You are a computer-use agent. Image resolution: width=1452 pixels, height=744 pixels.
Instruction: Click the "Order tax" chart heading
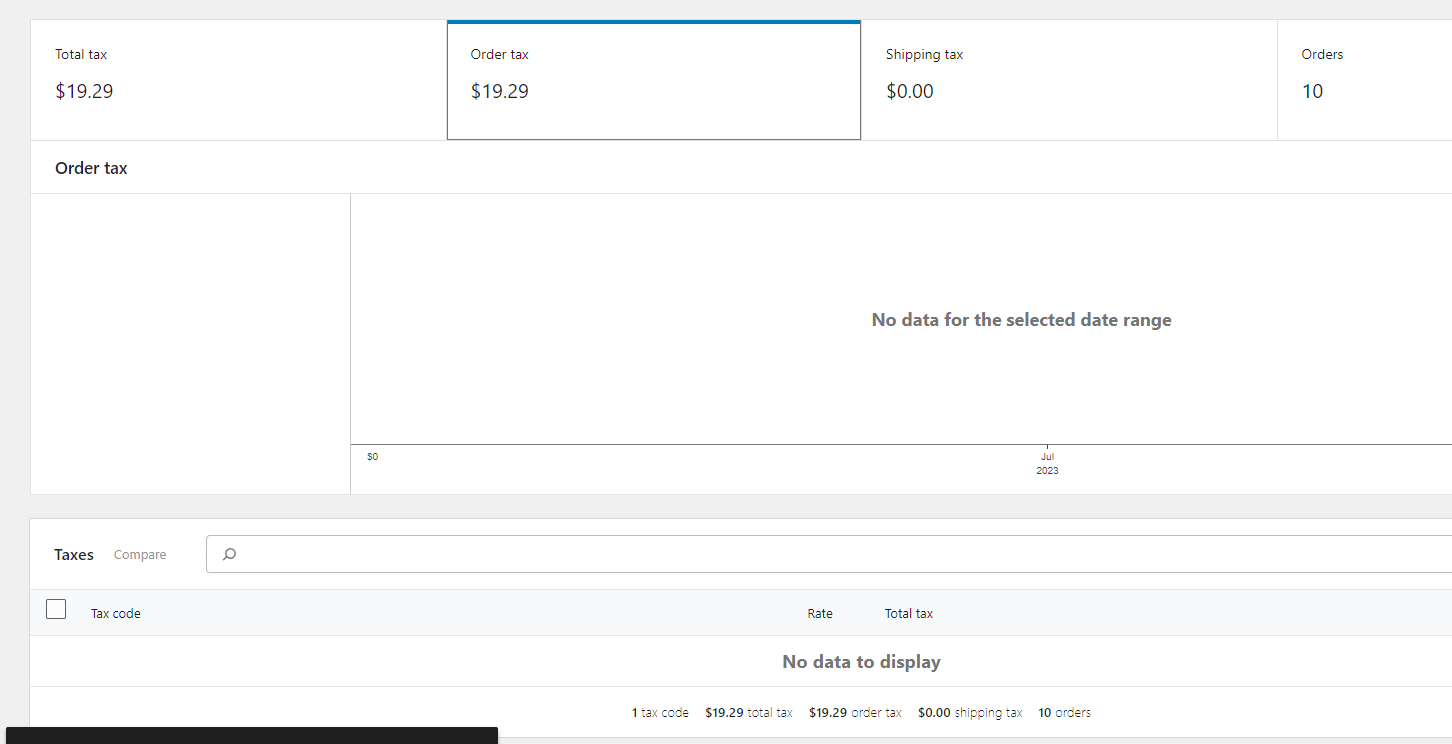click(91, 167)
